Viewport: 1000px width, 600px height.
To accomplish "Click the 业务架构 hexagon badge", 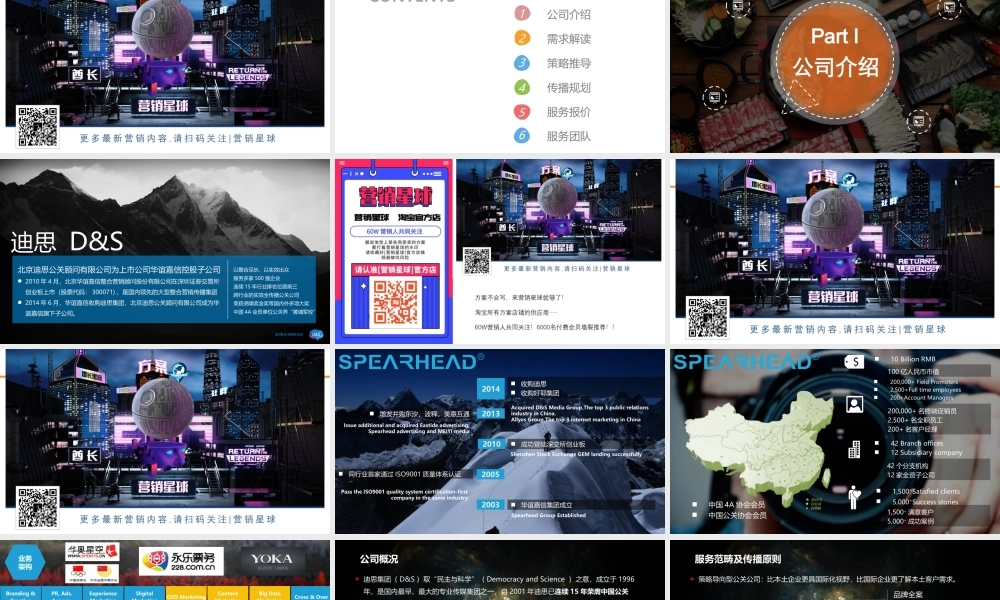I will pyautogui.click(x=25, y=562).
